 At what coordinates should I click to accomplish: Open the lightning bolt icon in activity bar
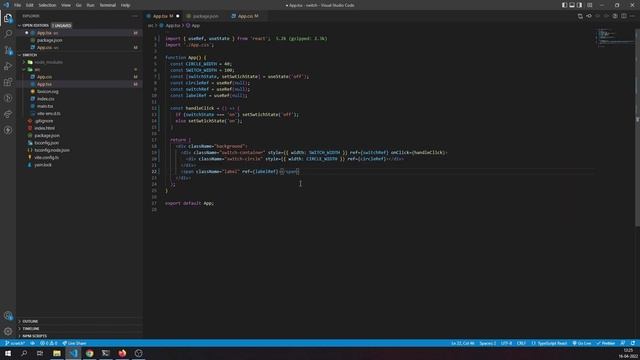[x=8, y=130]
